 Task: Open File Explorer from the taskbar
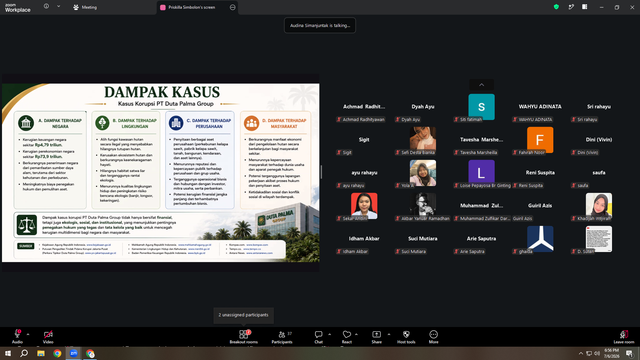[41, 353]
